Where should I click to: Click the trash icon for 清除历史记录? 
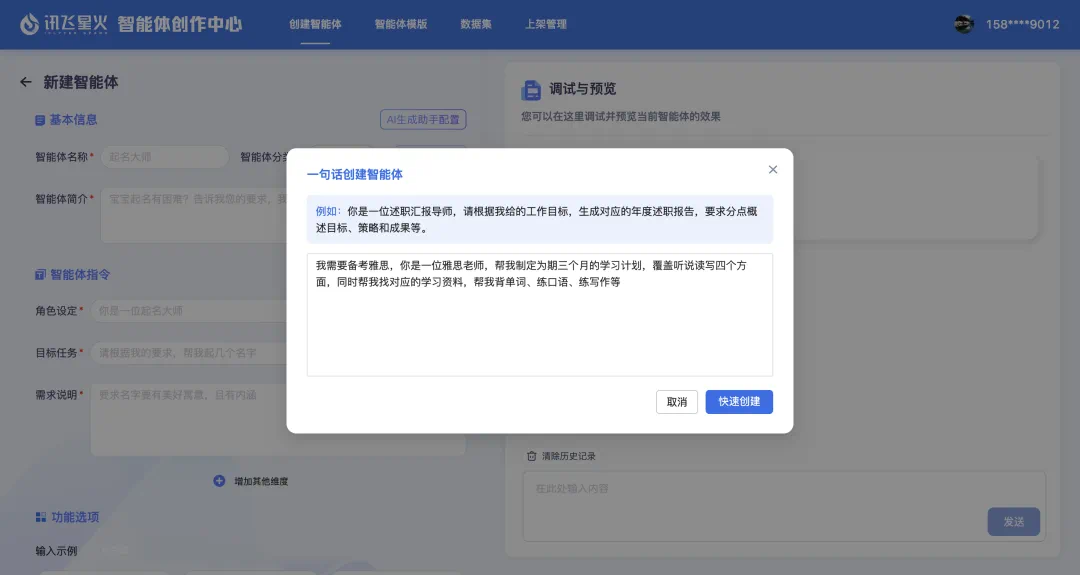tap(532, 456)
